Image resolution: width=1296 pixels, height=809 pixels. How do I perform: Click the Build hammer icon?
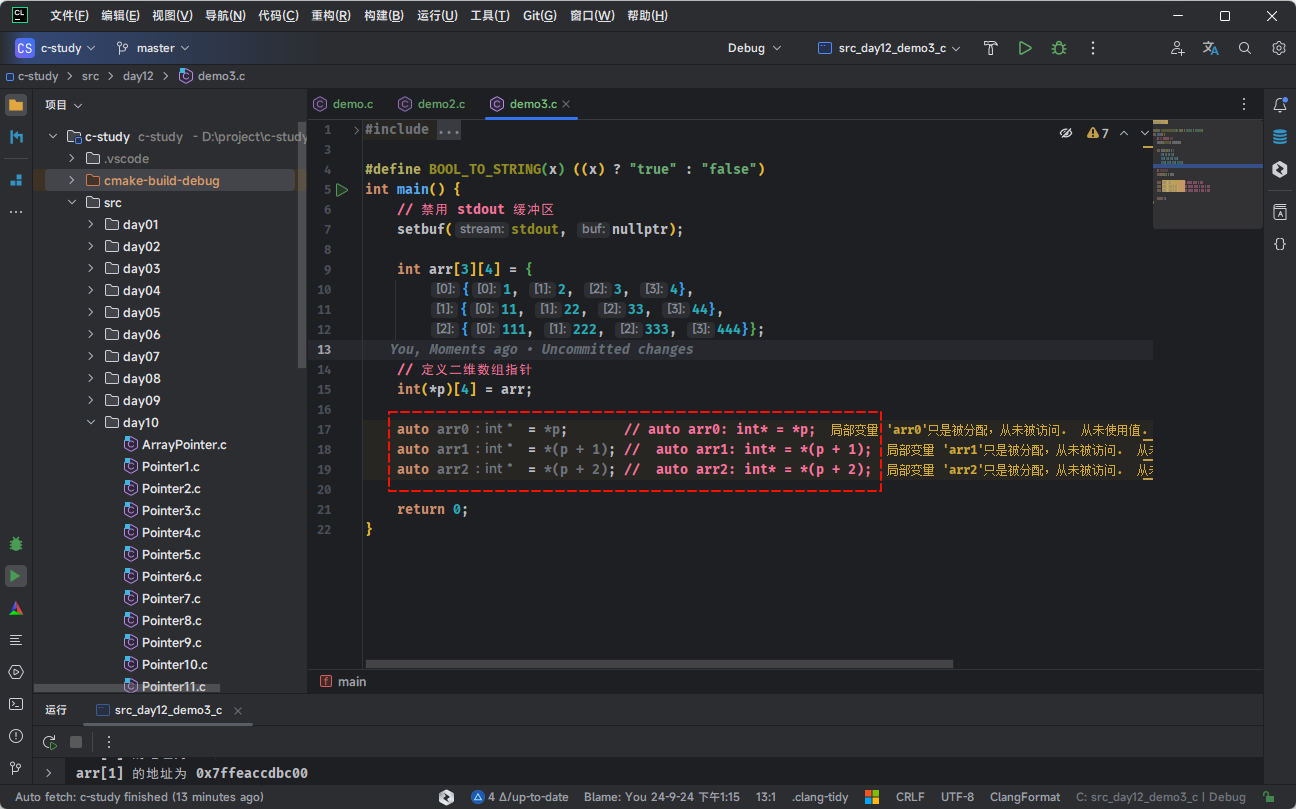(990, 48)
